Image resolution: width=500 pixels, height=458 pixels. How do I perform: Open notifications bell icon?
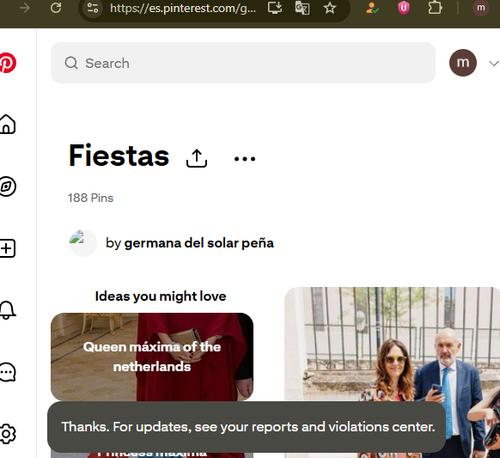tap(7, 310)
